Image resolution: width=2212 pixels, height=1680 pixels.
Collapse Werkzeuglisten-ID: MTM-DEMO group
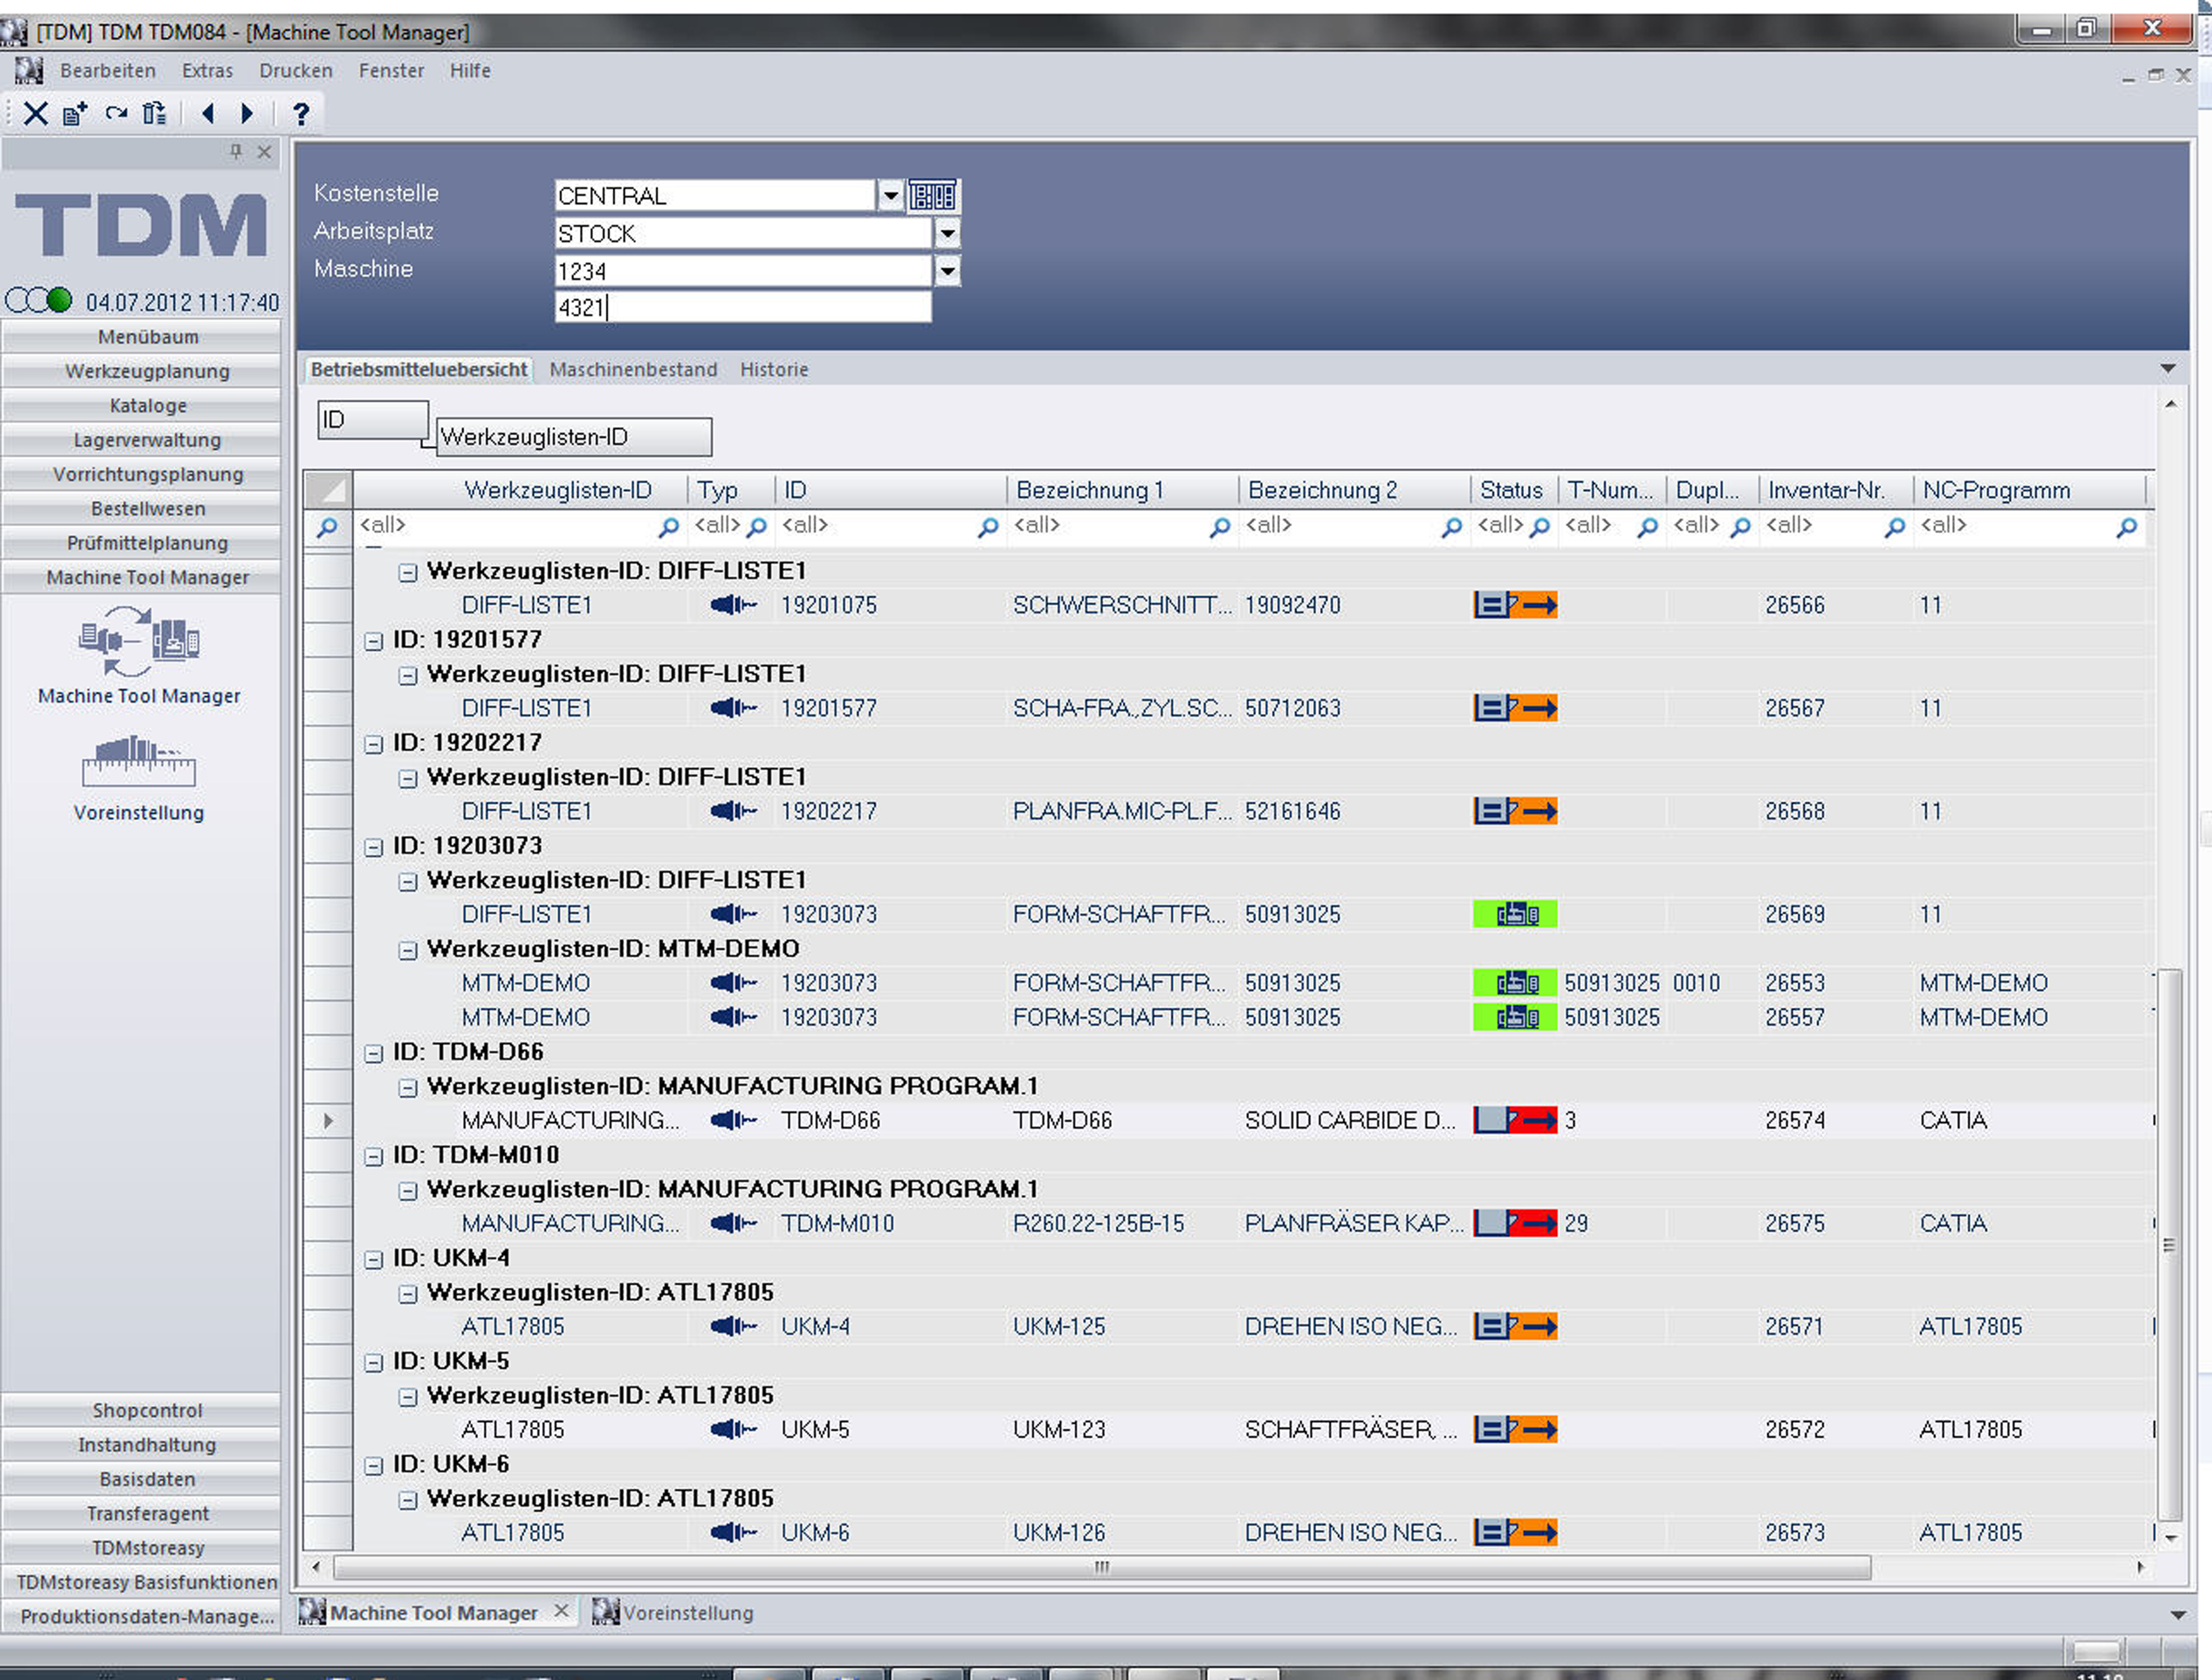point(407,950)
